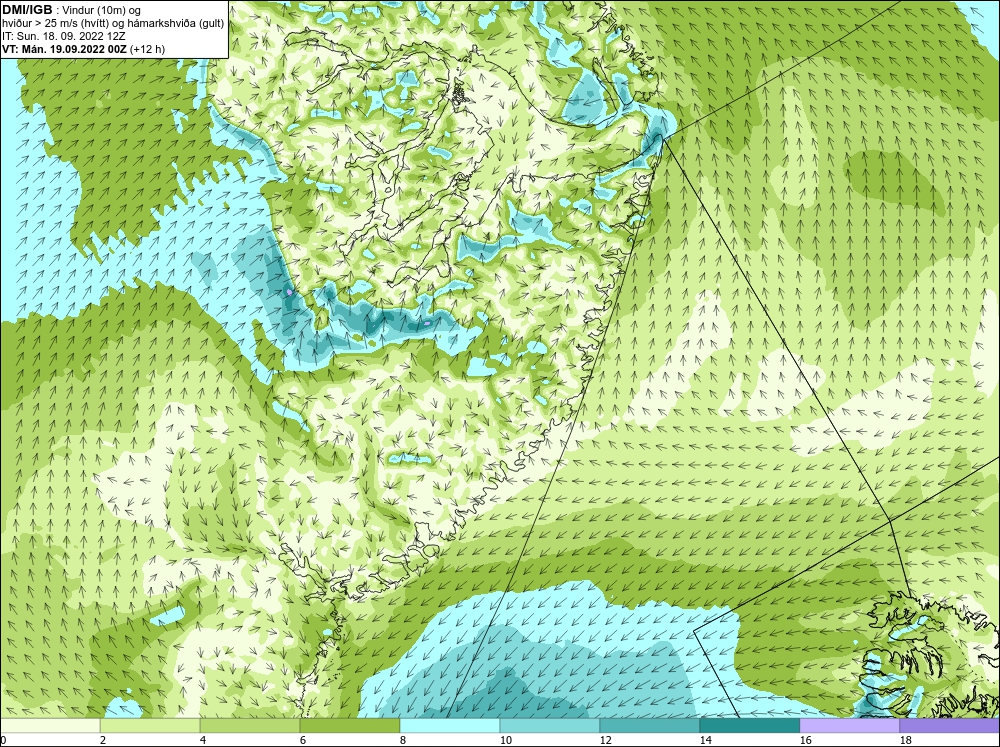
Task: Click the 6–8 m/s olive green legend swatch
Action: [x=349, y=726]
